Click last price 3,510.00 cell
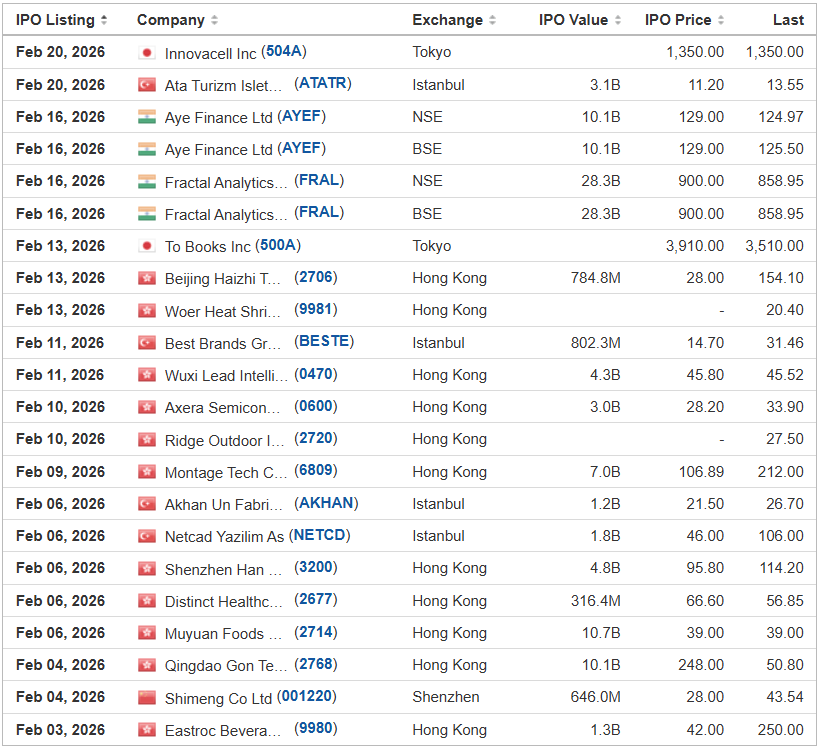The width and height of the screenshot is (822, 751). tap(774, 246)
